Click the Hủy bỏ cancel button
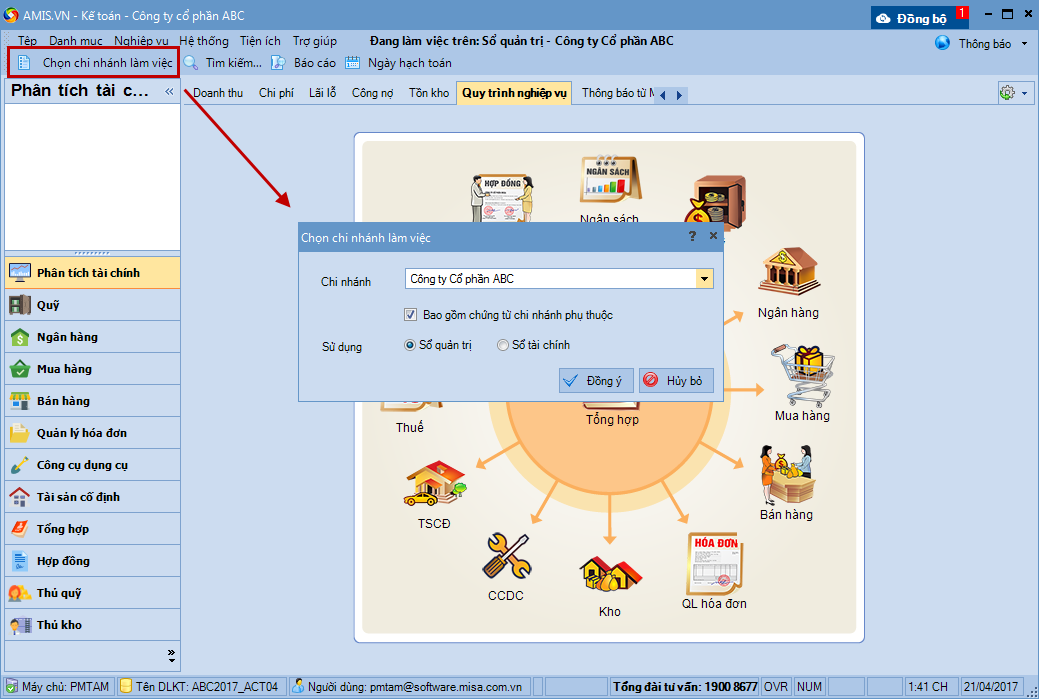The width and height of the screenshot is (1039, 699). (676, 381)
